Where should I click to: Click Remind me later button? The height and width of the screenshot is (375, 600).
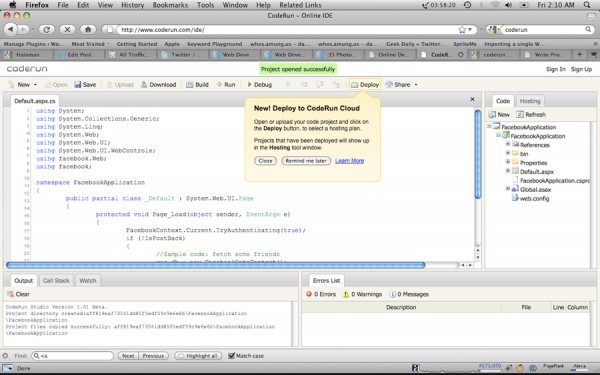tap(306, 161)
